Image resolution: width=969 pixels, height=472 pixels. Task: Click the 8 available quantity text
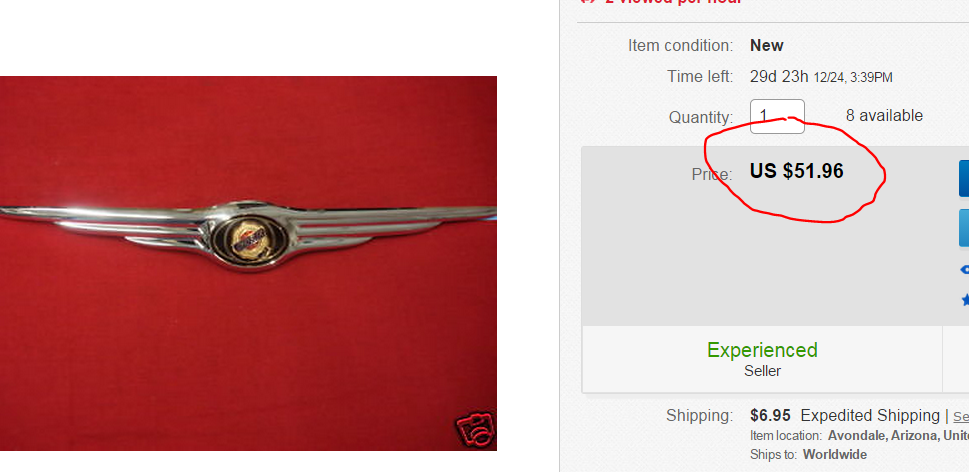(x=884, y=116)
